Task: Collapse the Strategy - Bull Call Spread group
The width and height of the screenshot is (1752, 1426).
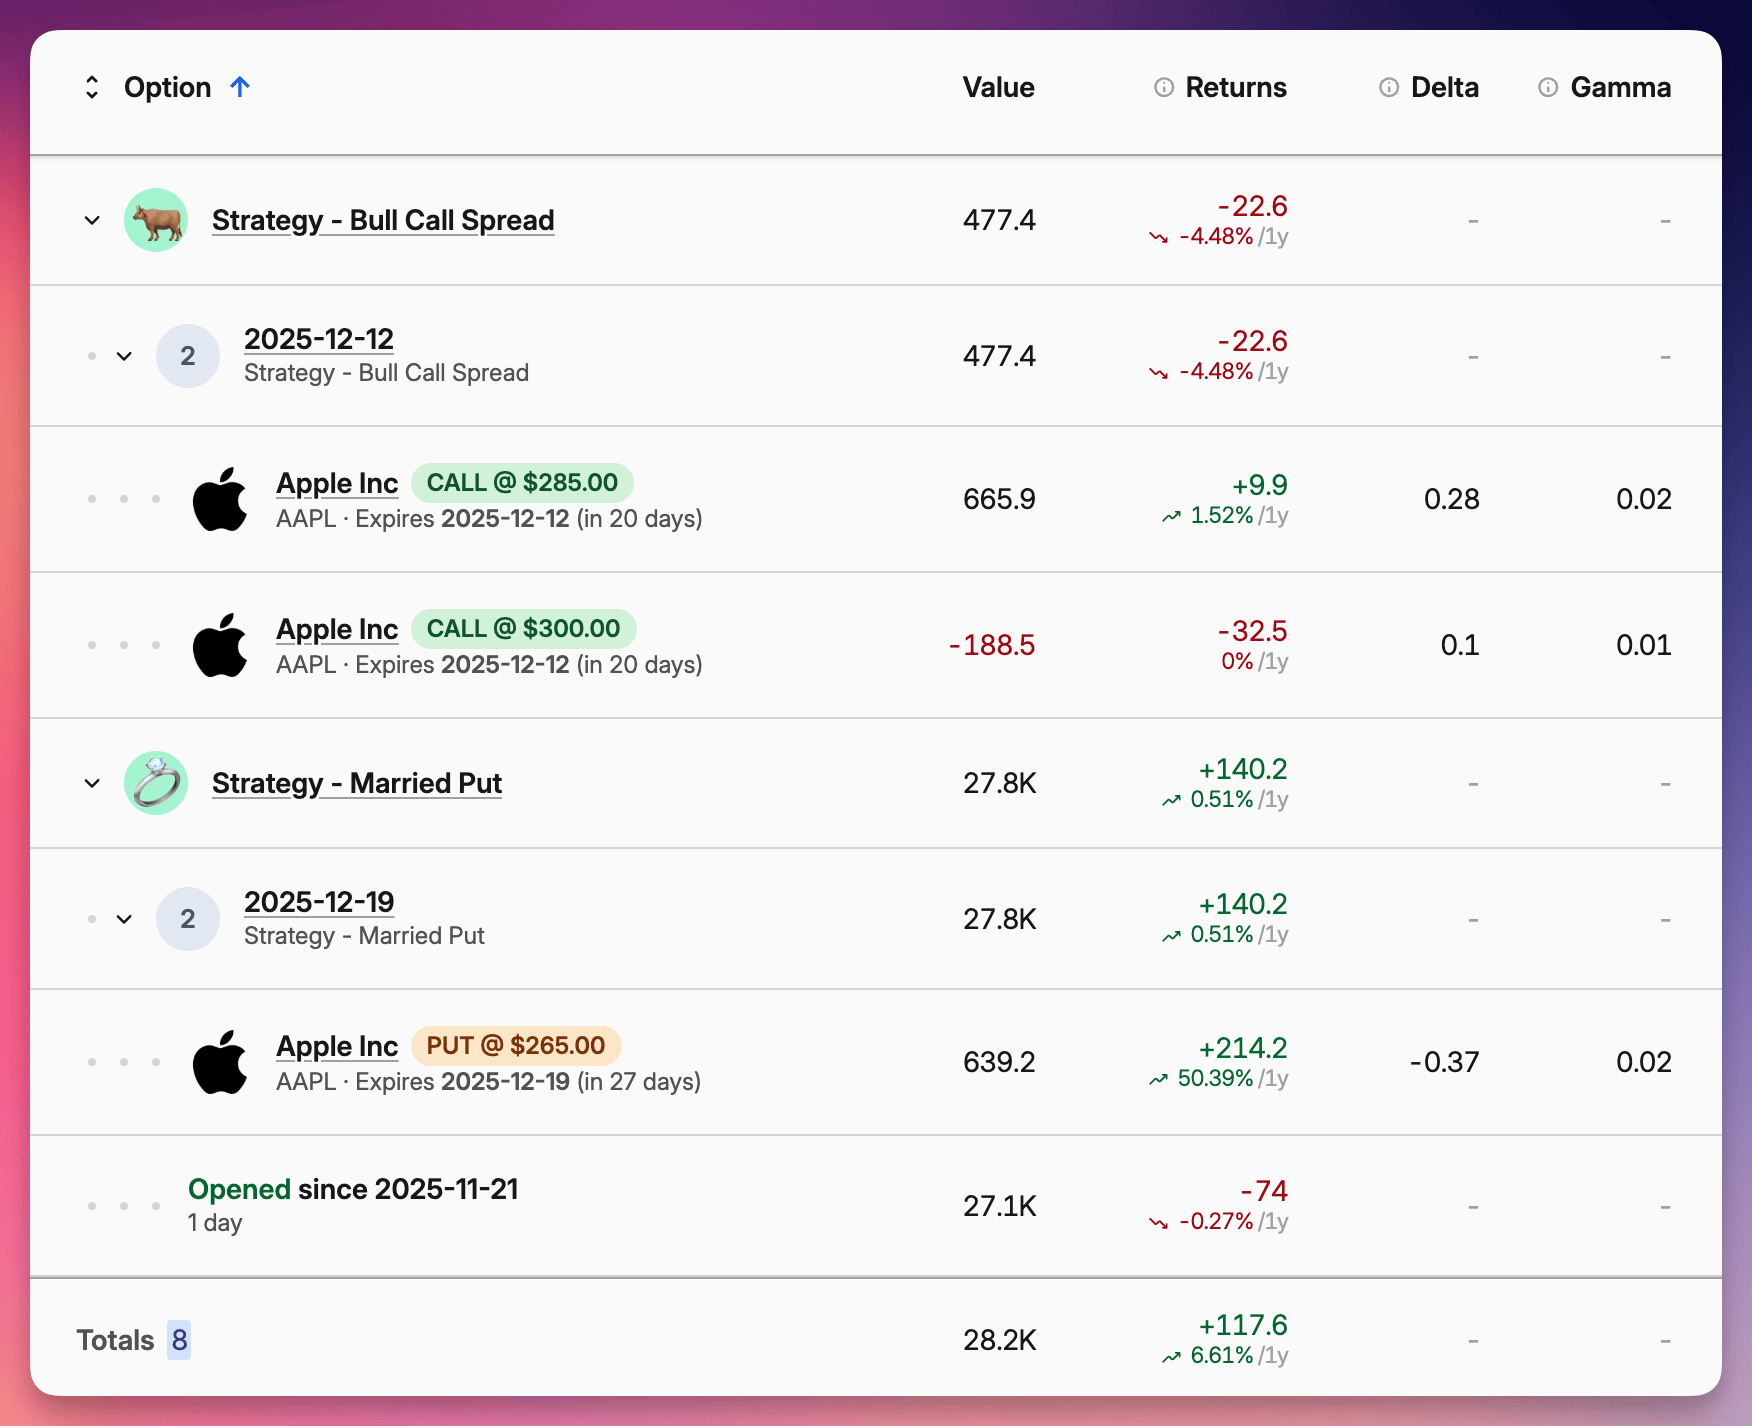Action: coord(91,219)
